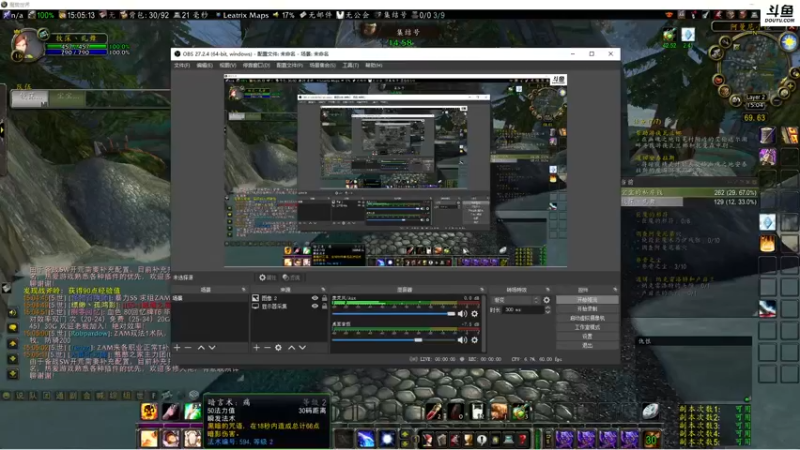Open the 帮助(H) menu in OBS
800x450 pixels.
click(373, 65)
